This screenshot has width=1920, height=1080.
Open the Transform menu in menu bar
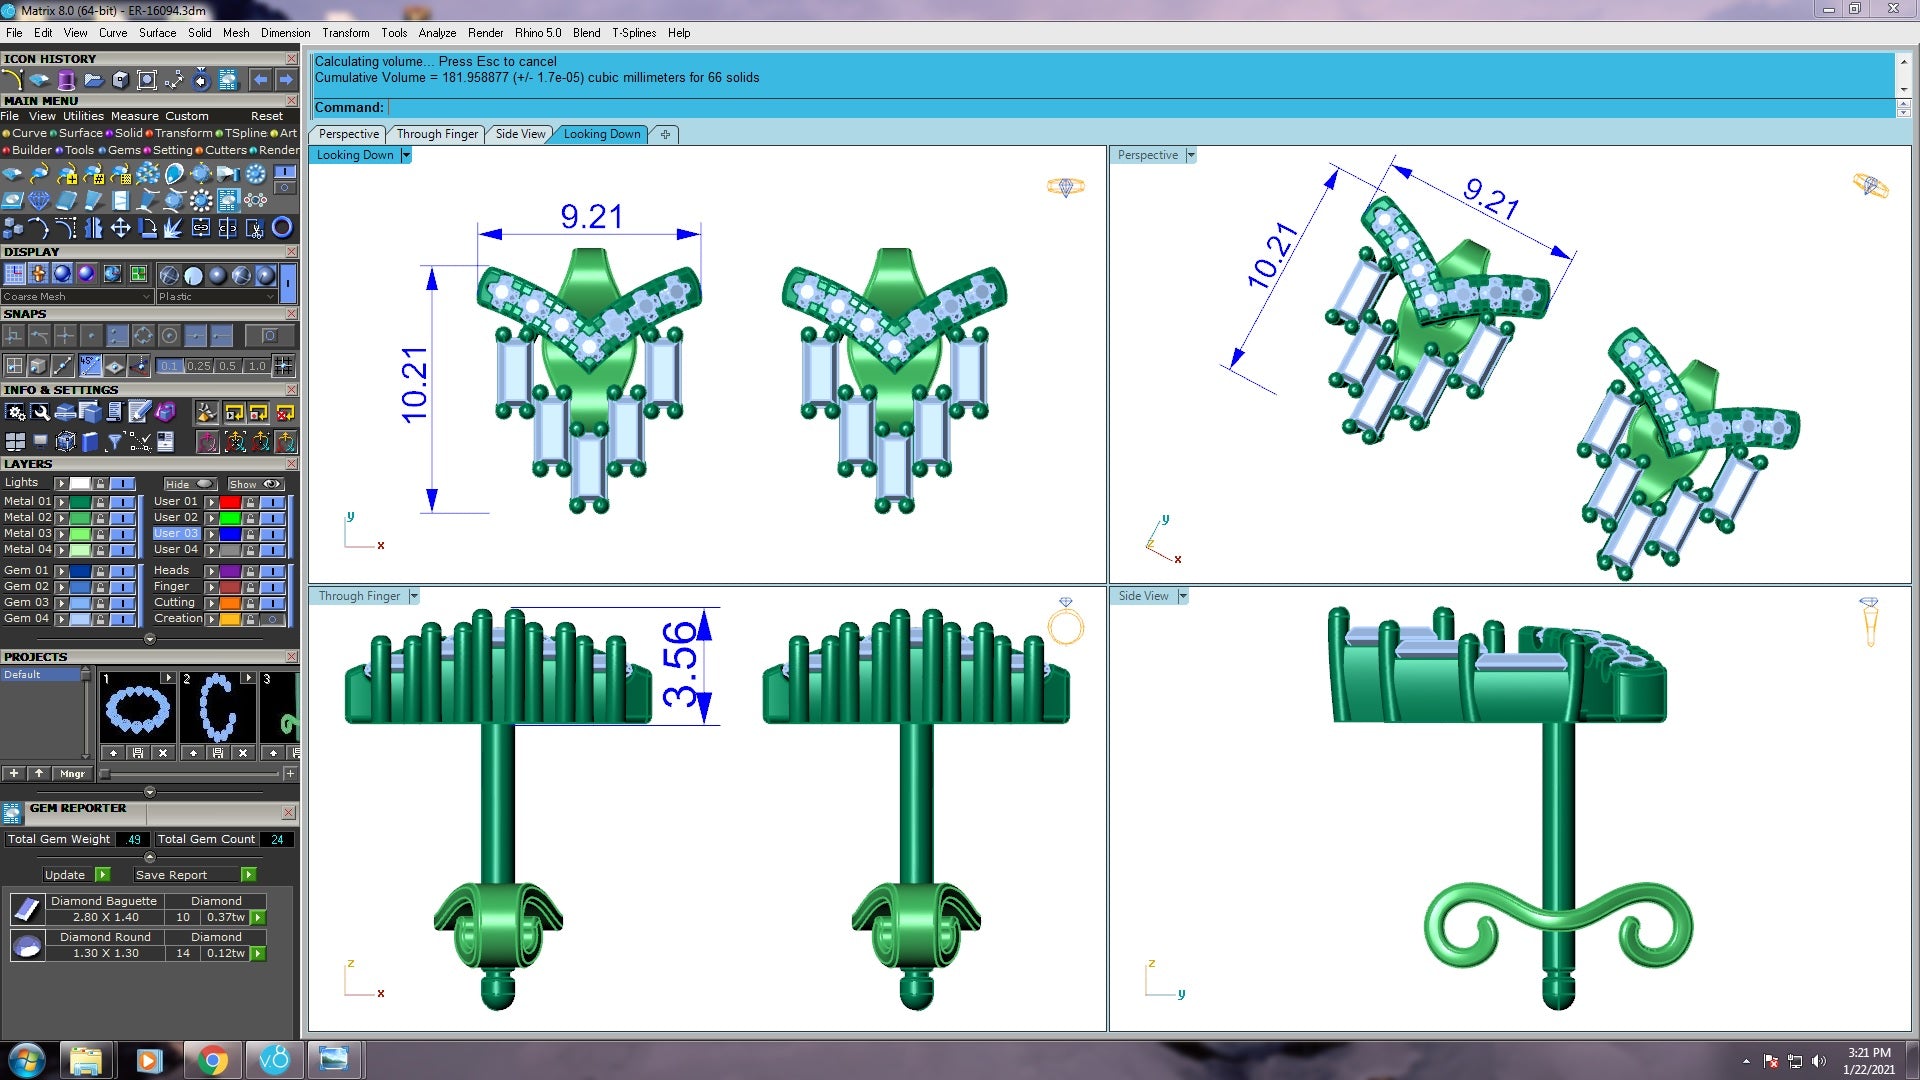tap(346, 33)
